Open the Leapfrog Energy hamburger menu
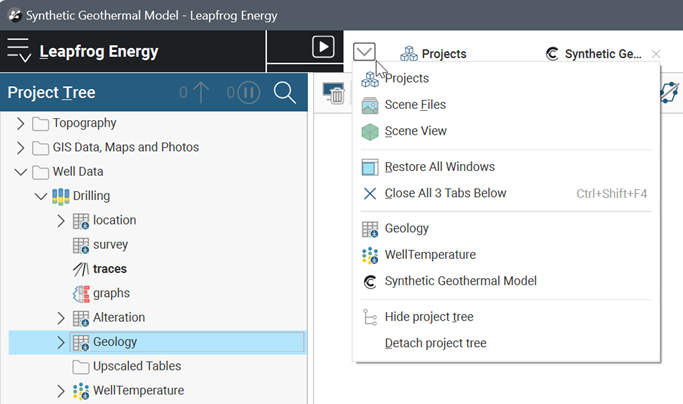 pos(19,52)
